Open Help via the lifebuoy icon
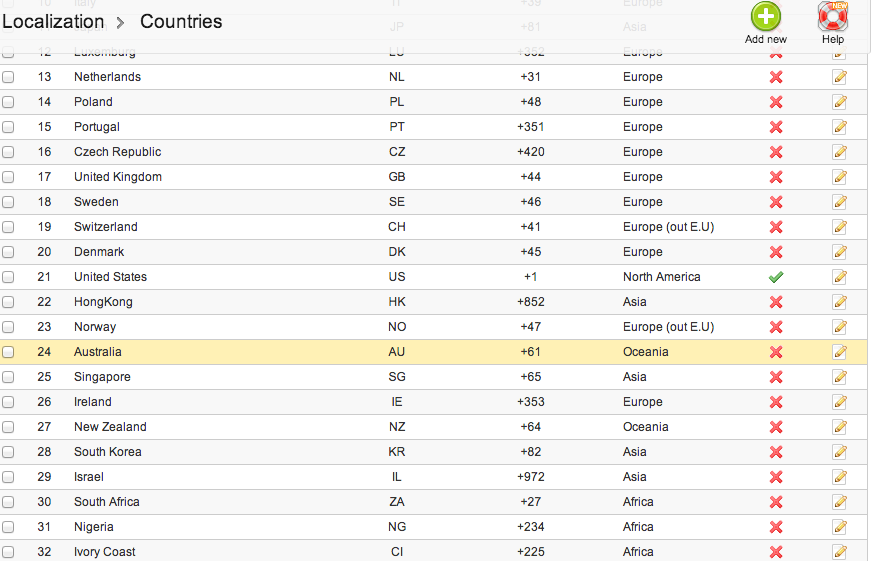 coord(832,17)
